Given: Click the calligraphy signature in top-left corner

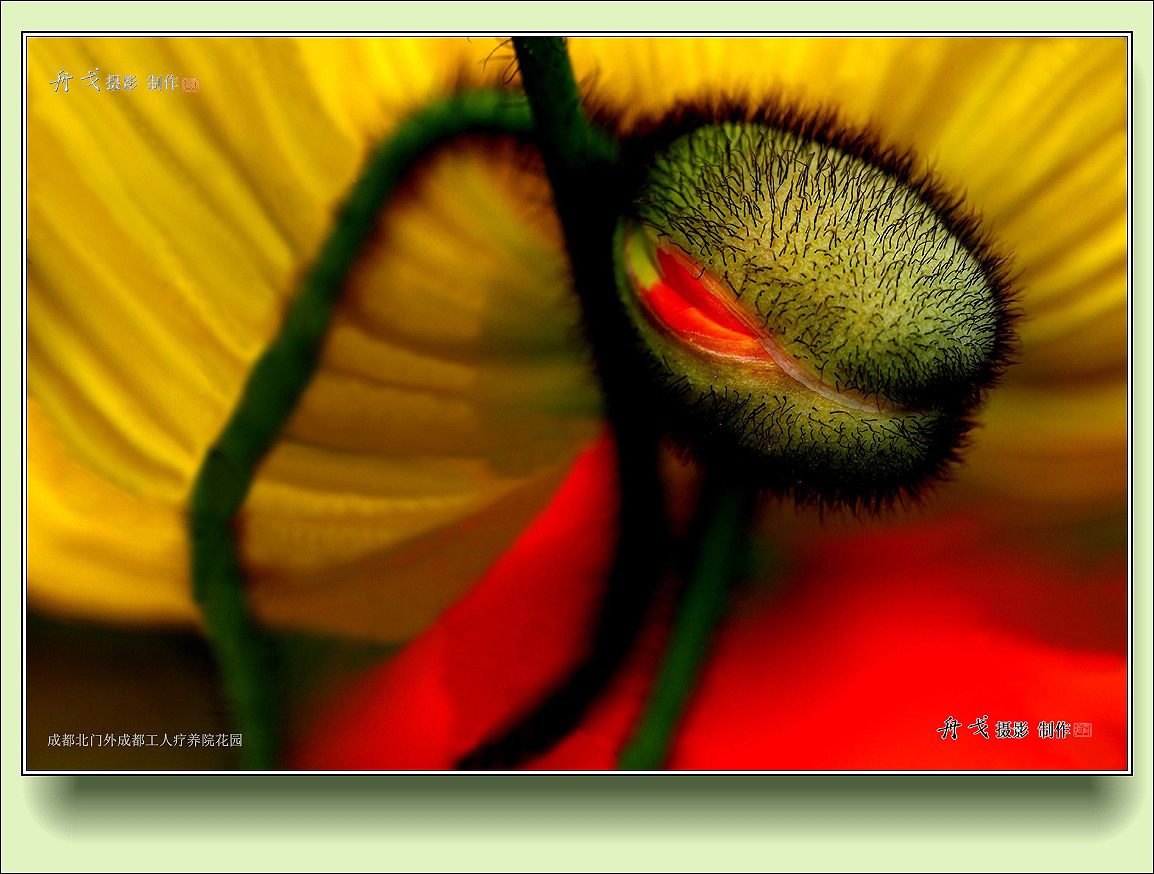Looking at the screenshot, I should click(76, 80).
